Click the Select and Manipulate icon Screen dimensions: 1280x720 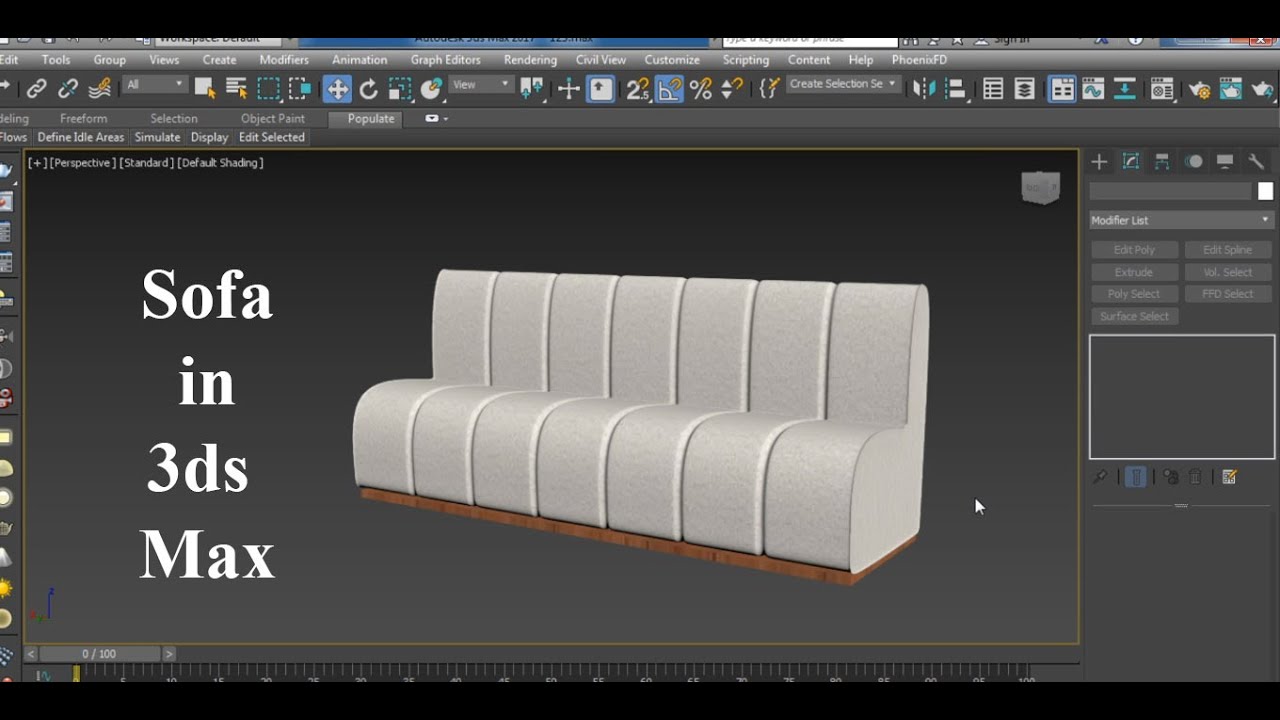point(568,89)
